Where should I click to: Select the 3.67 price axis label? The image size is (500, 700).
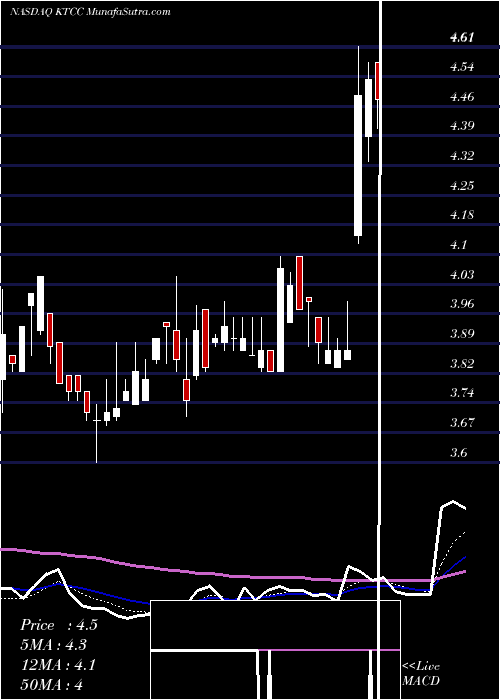click(462, 422)
